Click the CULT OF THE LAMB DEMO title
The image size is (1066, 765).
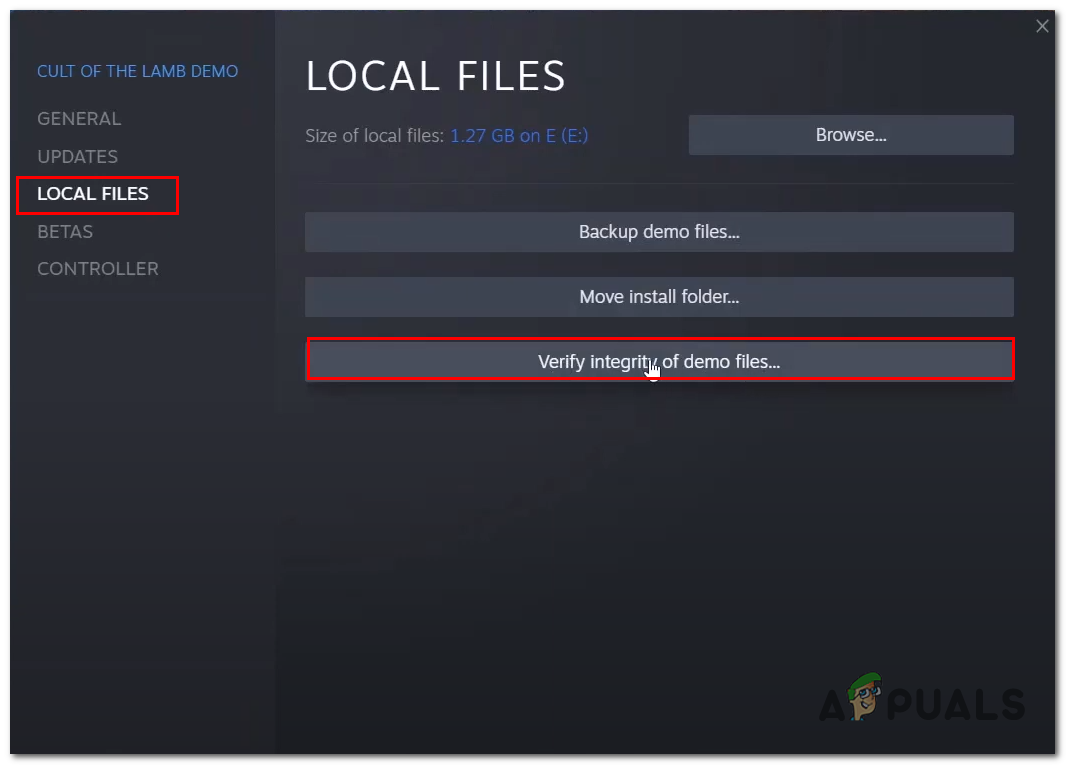pos(137,71)
